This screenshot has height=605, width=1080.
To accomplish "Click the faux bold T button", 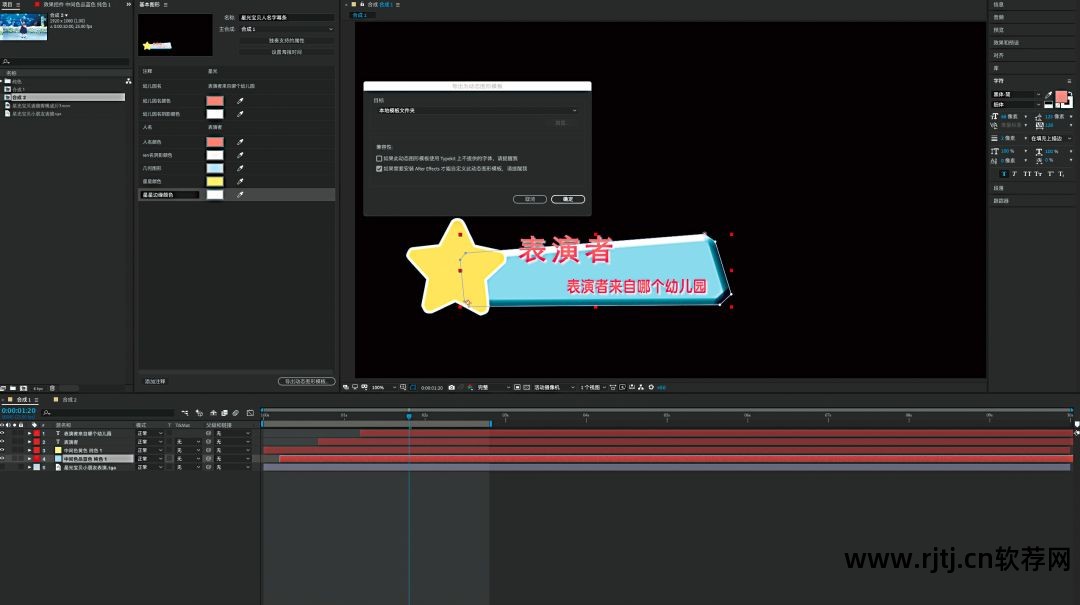I will tap(1004, 174).
